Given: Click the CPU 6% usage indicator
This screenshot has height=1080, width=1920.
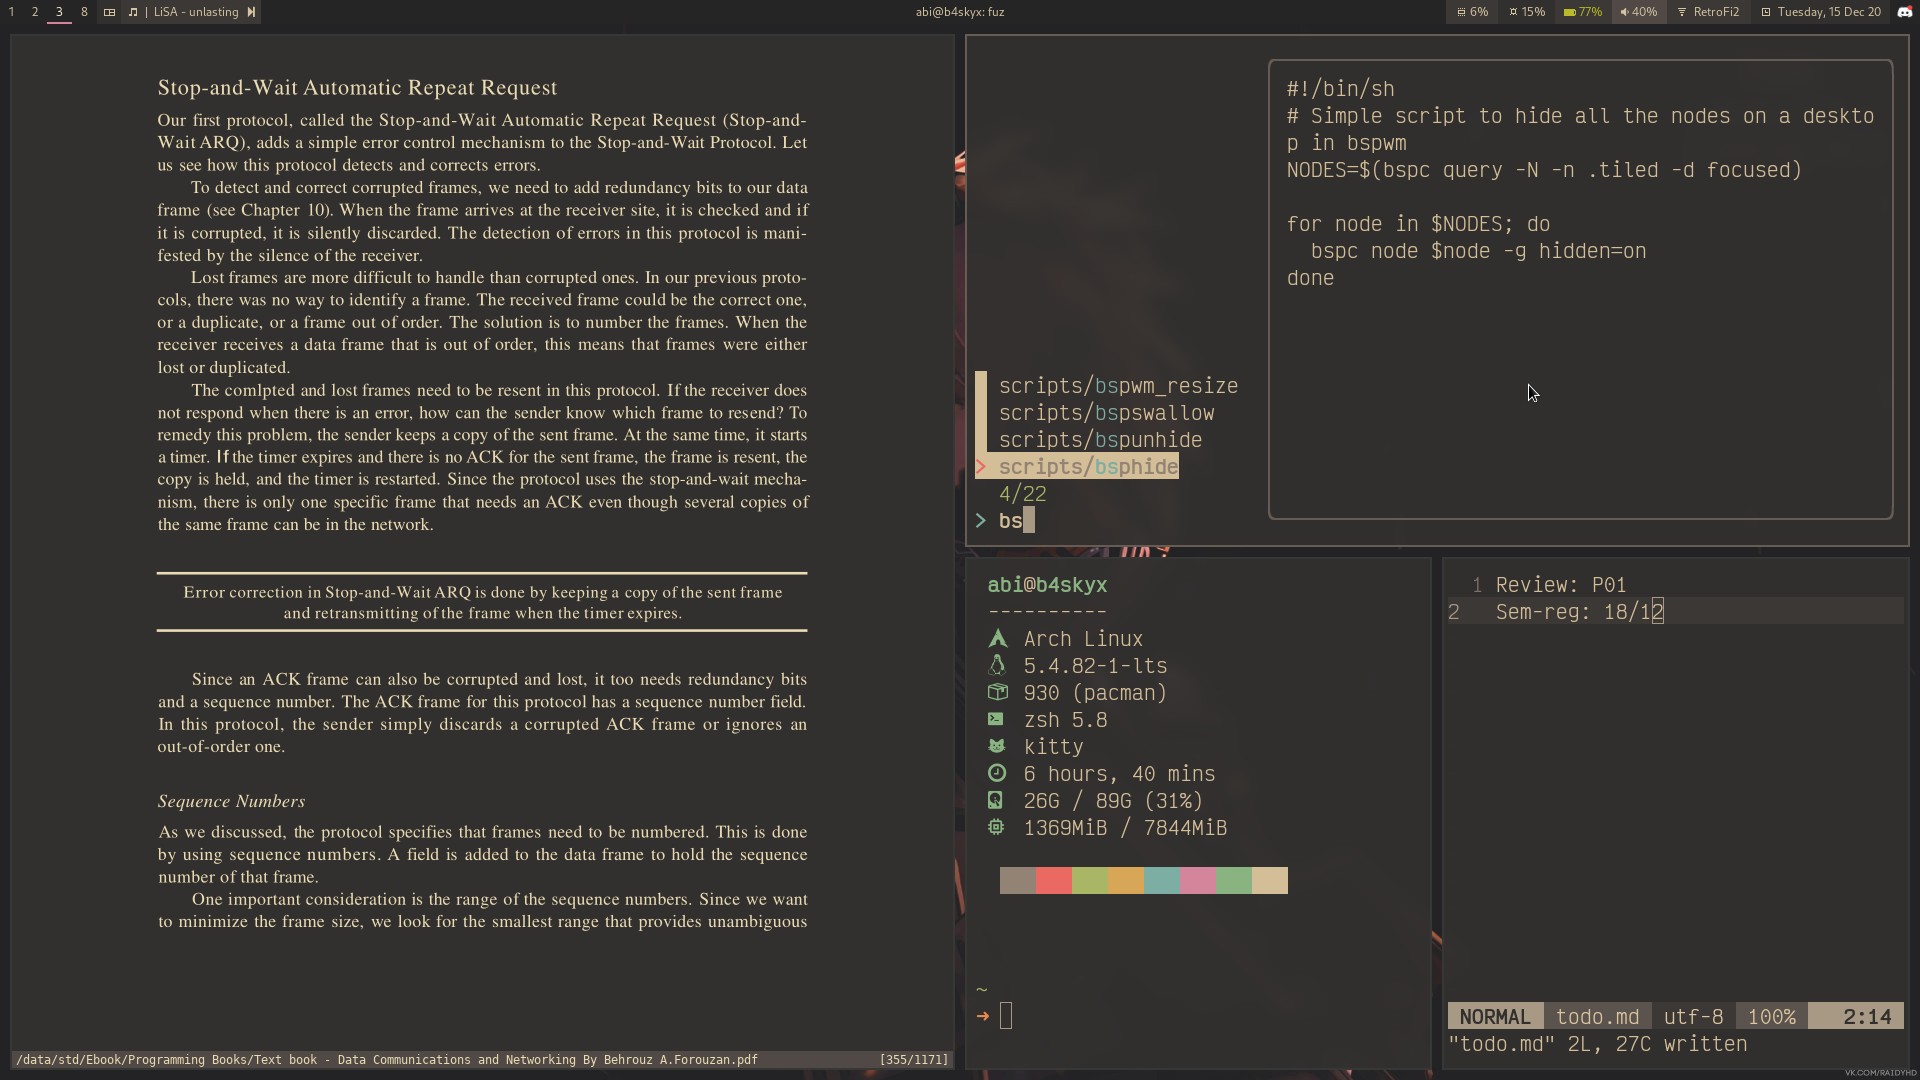Looking at the screenshot, I should tap(1472, 12).
